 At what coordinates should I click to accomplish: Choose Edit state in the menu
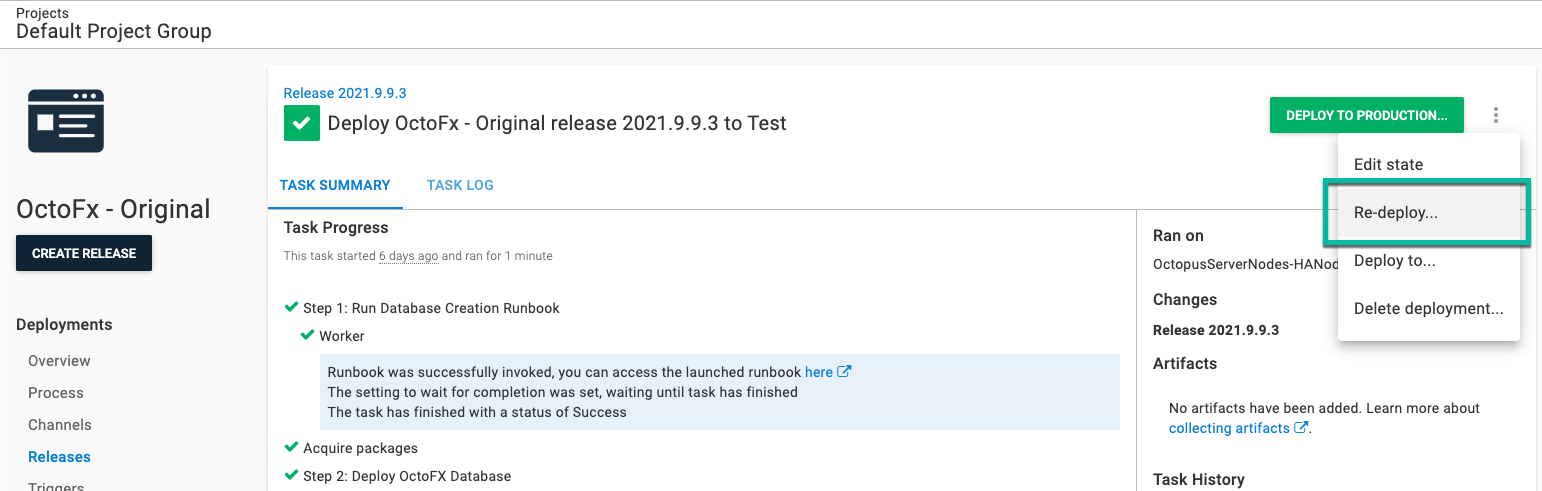pos(1387,165)
